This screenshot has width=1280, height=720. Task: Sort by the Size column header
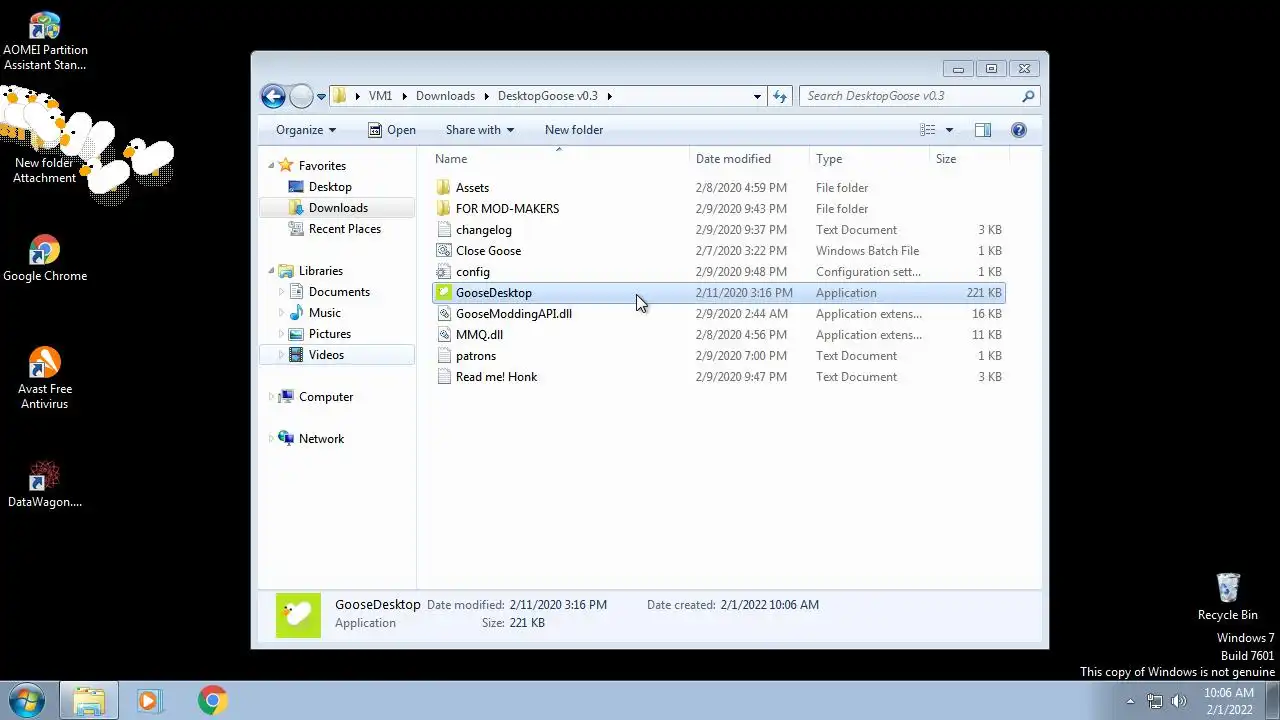tap(969, 159)
